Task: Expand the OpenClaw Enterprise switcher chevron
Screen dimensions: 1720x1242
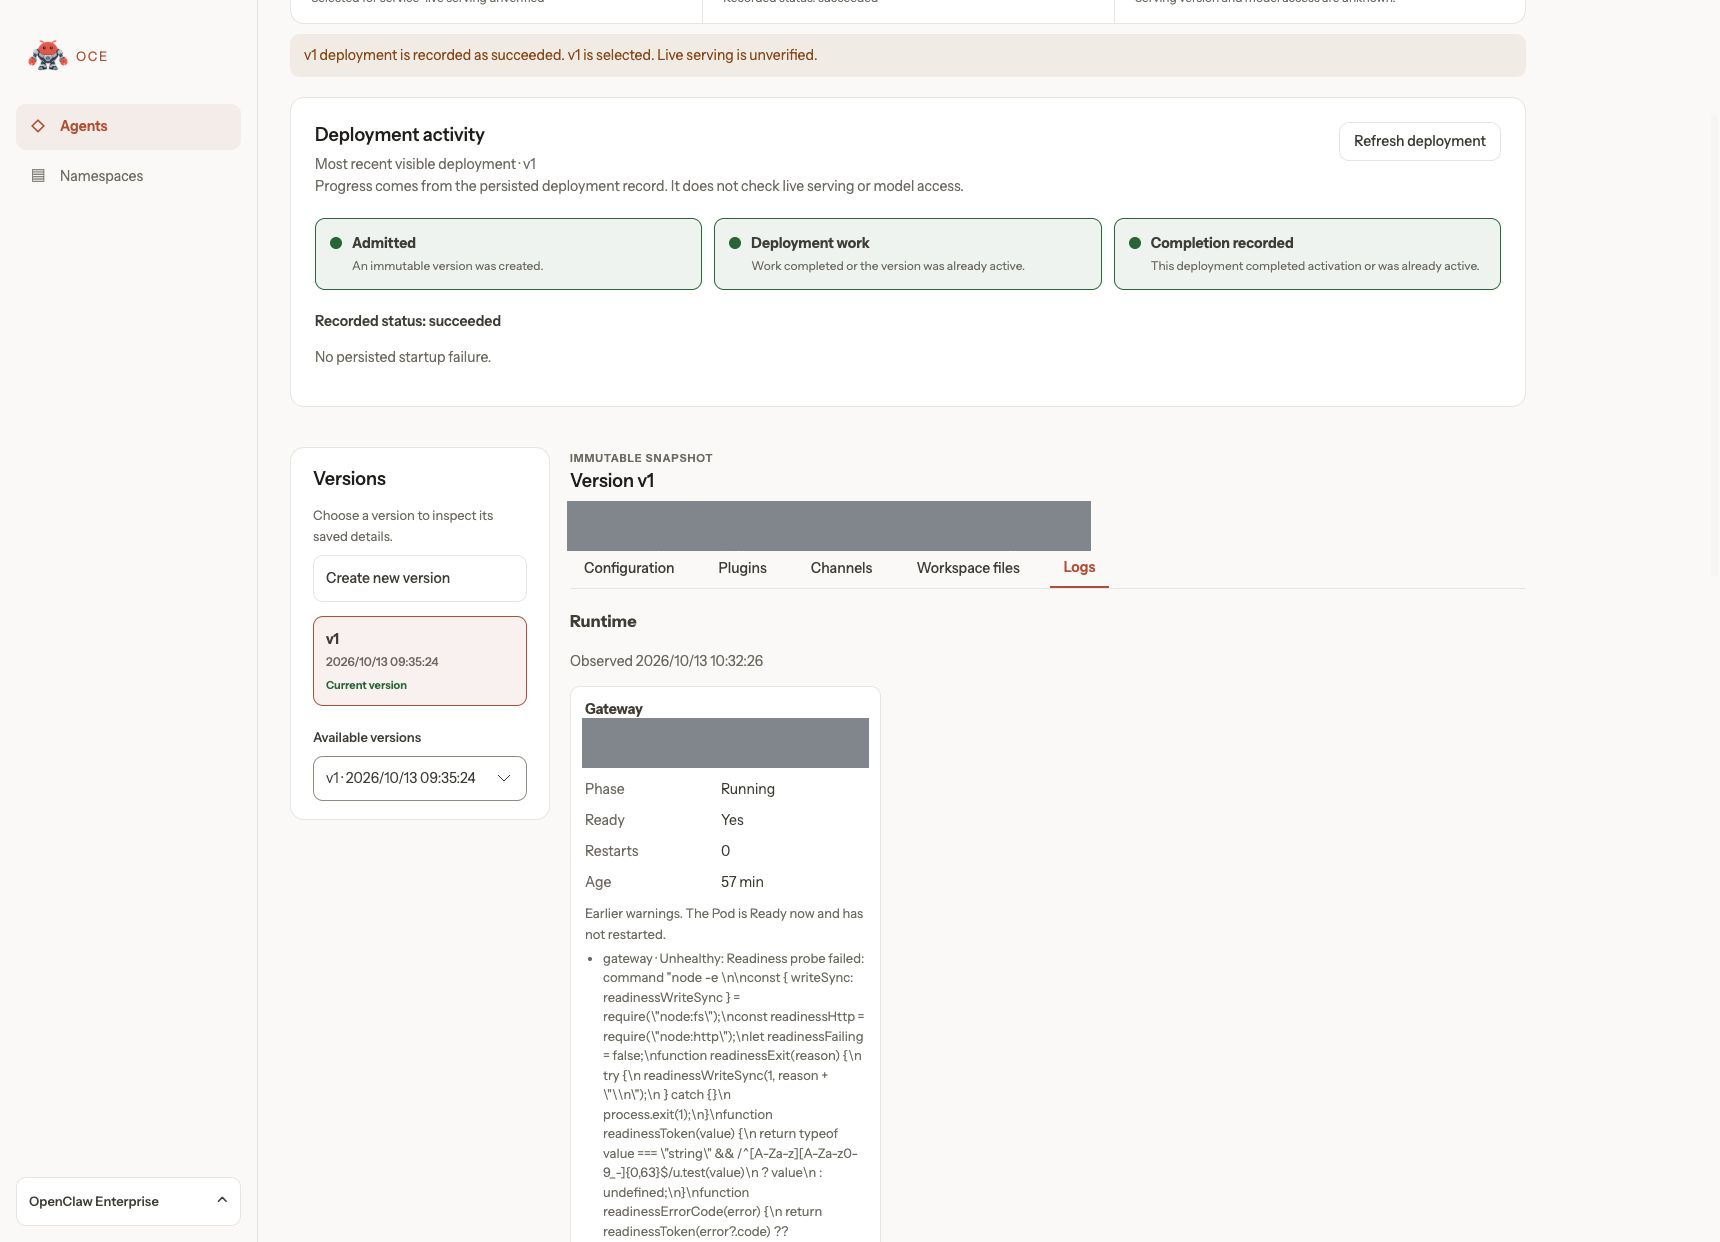Action: 222,1201
